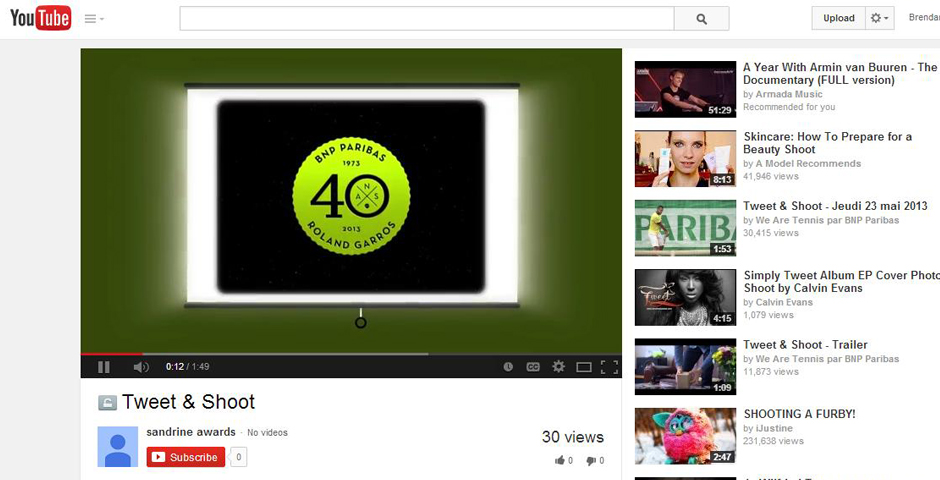Image resolution: width=940 pixels, height=480 pixels.
Task: Click the '0:12 / 1:49' time display
Action: [x=188, y=367]
